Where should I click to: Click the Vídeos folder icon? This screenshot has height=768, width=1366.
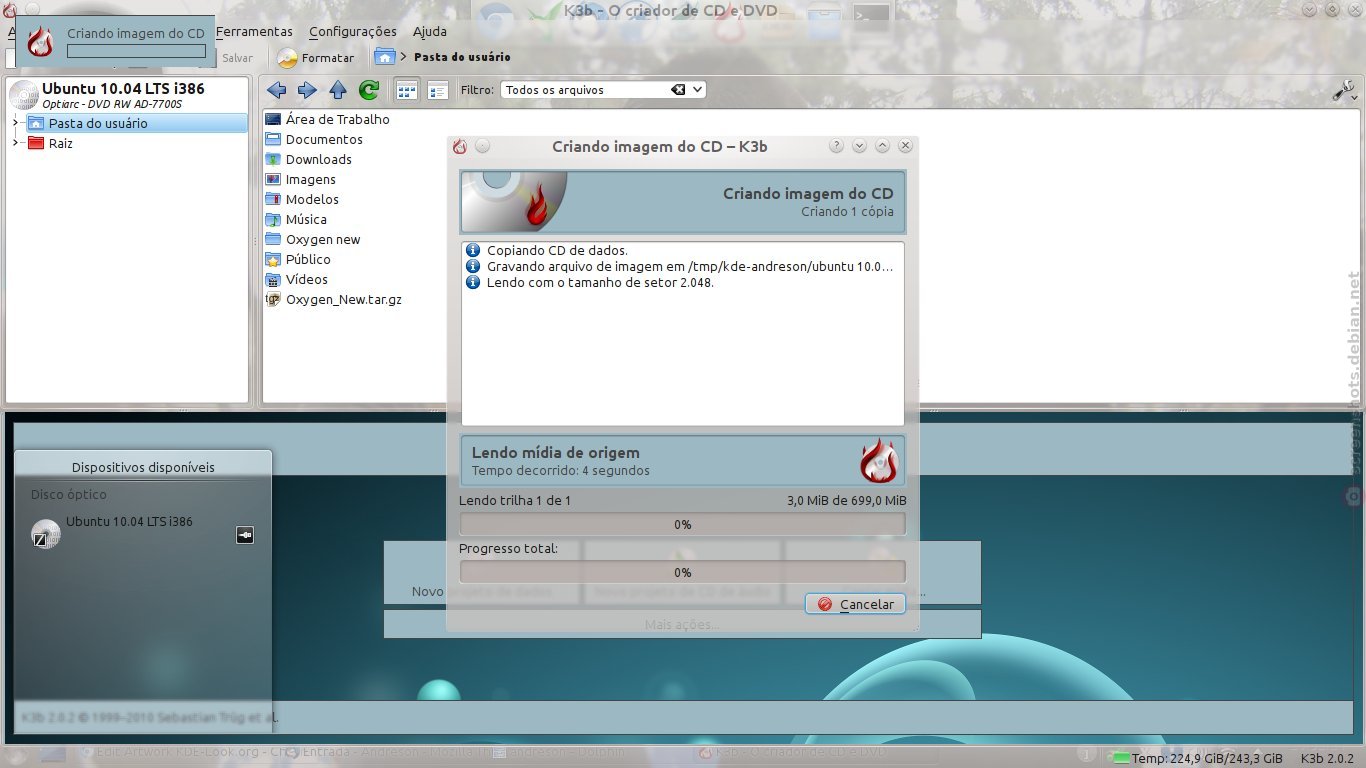tap(273, 279)
